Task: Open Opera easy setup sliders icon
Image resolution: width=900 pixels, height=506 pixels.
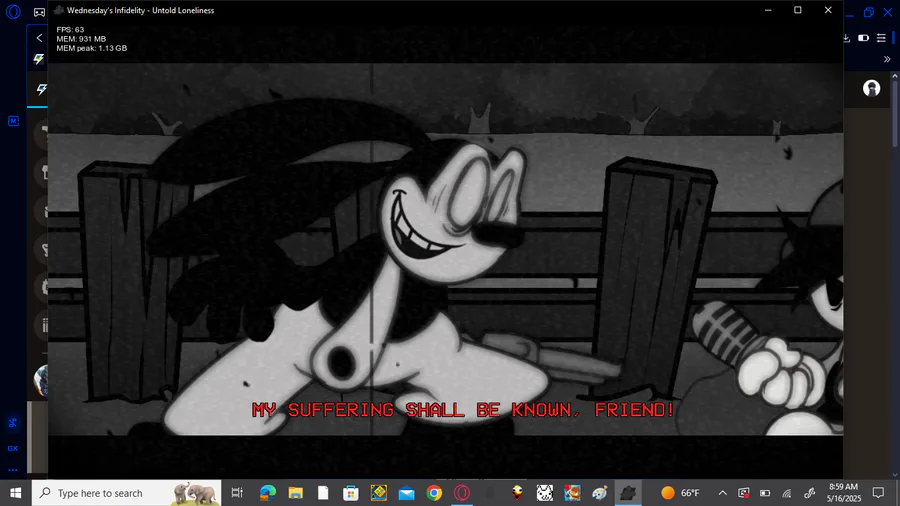Action: coord(881,38)
